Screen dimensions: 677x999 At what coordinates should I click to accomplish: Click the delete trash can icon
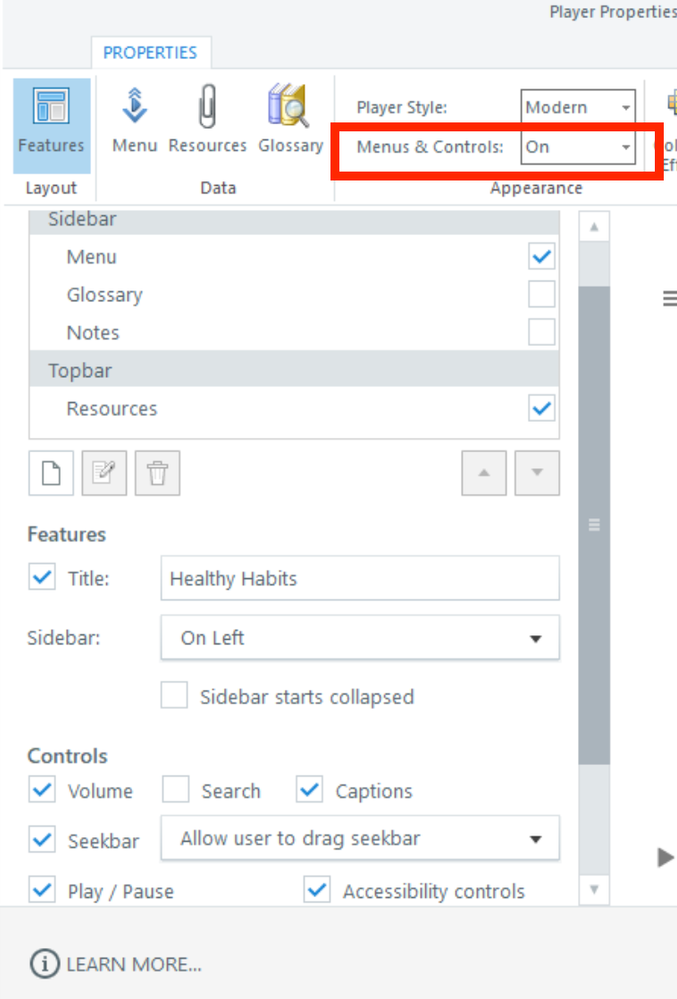tap(157, 473)
